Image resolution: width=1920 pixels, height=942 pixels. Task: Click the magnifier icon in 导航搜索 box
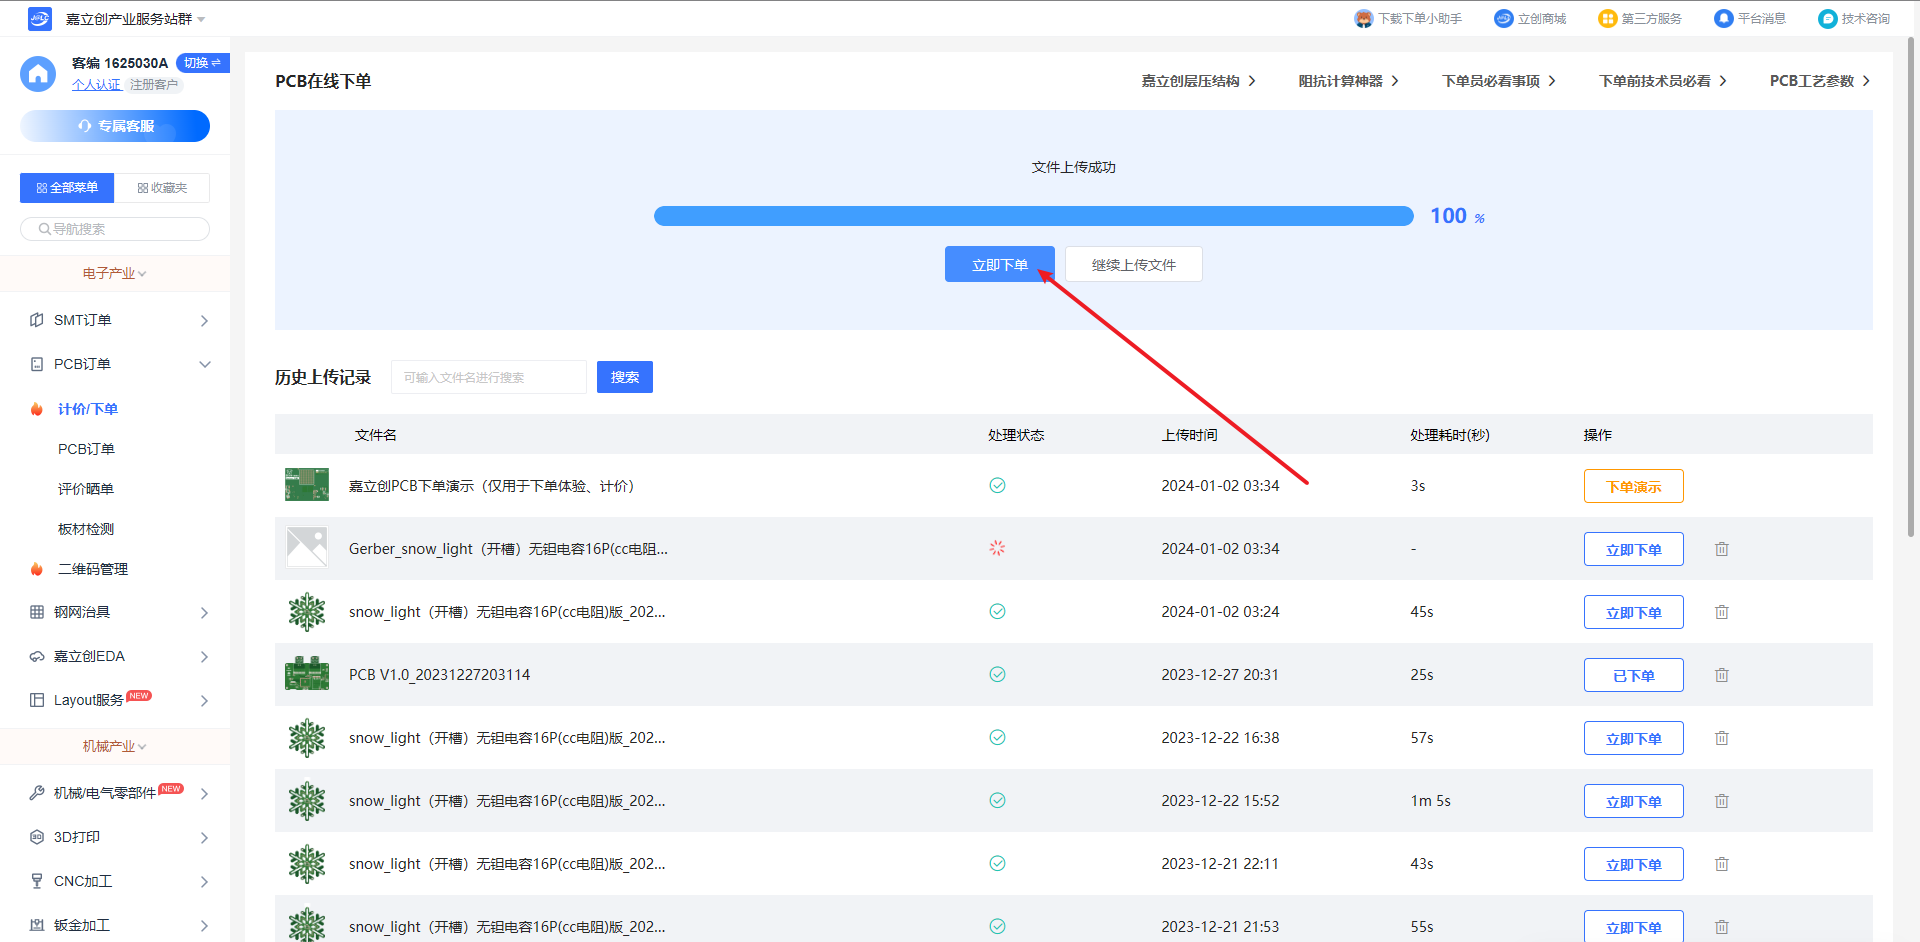click(x=45, y=229)
